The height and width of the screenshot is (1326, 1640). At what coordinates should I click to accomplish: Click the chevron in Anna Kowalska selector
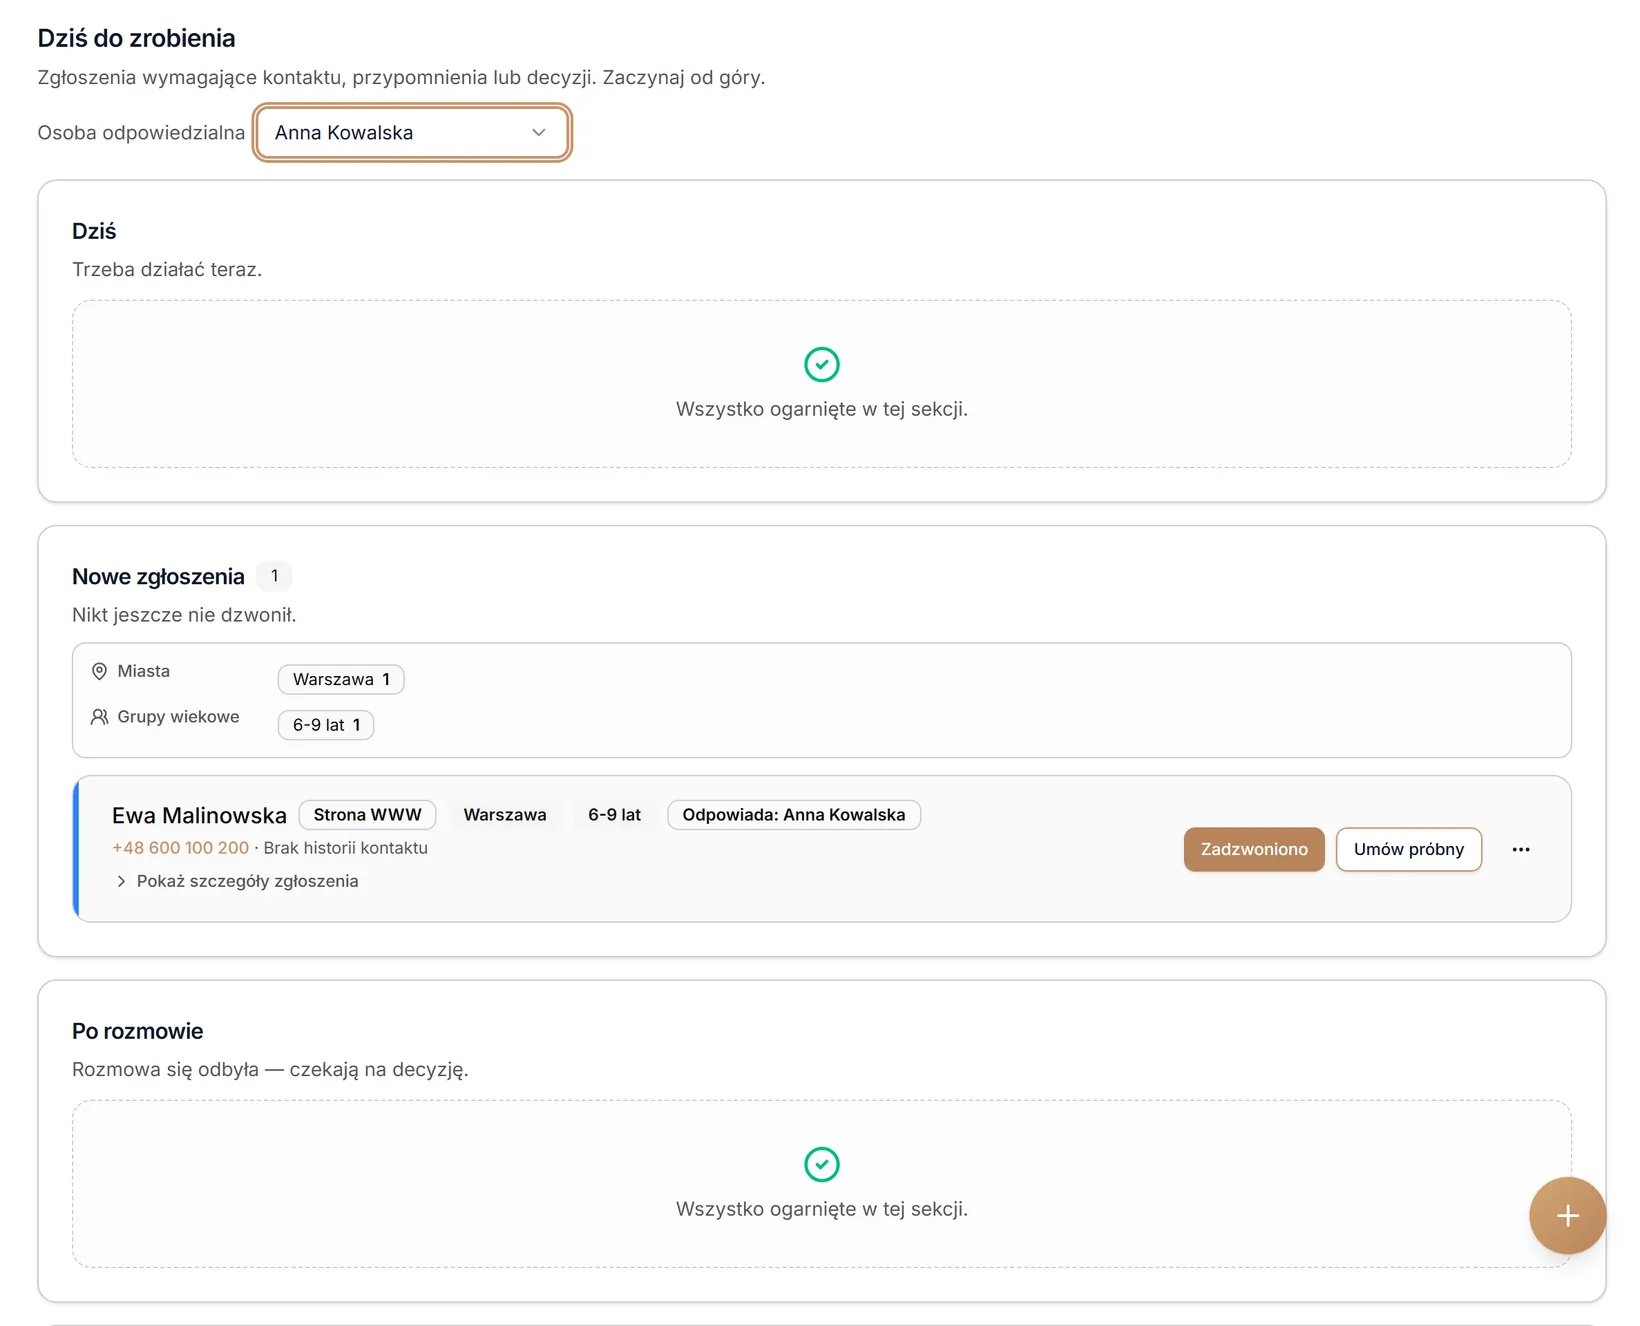(x=539, y=132)
